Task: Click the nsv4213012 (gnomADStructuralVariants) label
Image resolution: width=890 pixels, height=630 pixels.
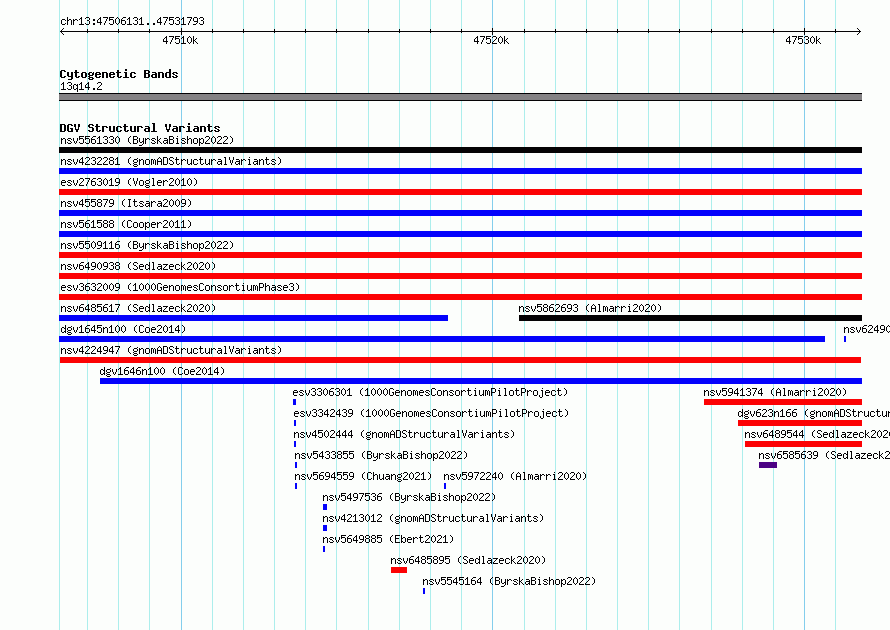Action: click(x=433, y=518)
